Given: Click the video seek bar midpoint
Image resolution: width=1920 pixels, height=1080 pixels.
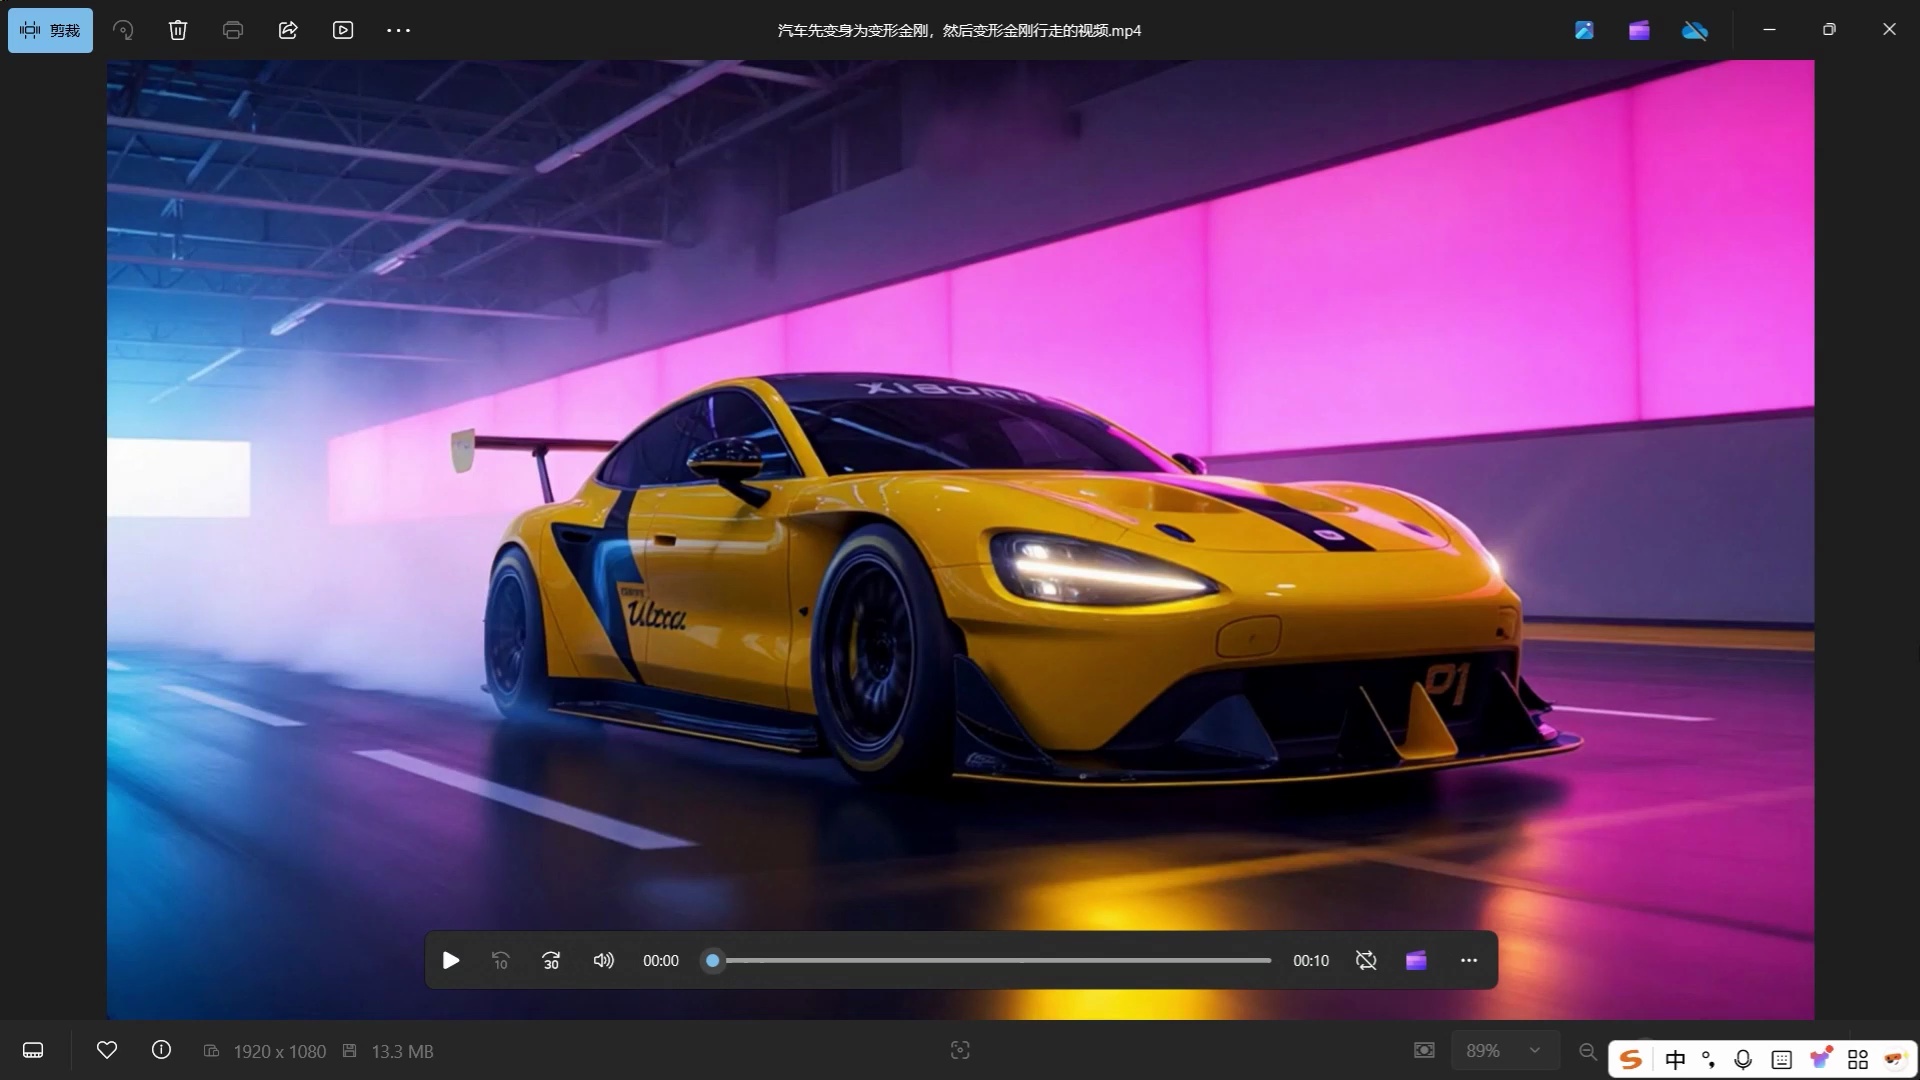Looking at the screenshot, I should (992, 961).
